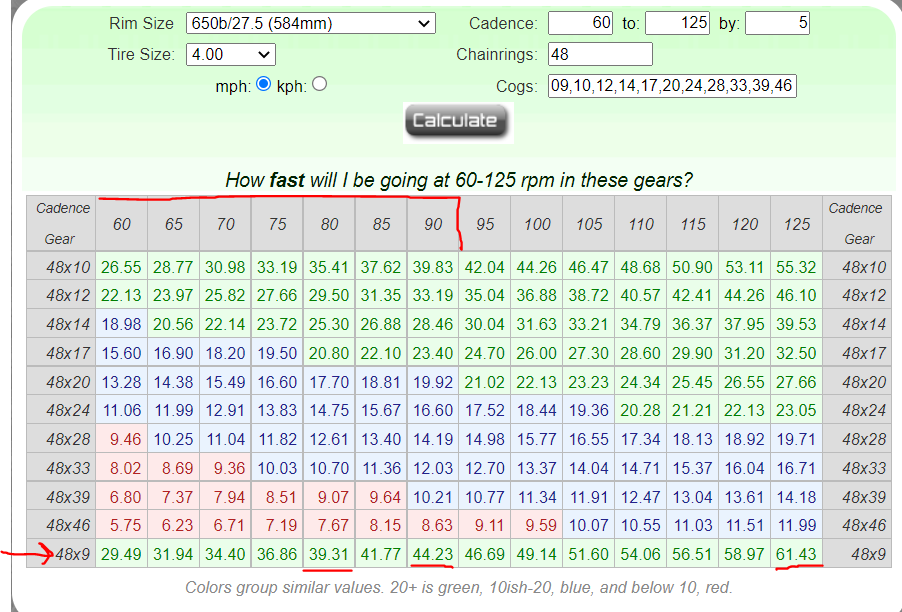The image size is (902, 612).
Task: Expand the Tire Size dropdown
Action: pos(230,55)
